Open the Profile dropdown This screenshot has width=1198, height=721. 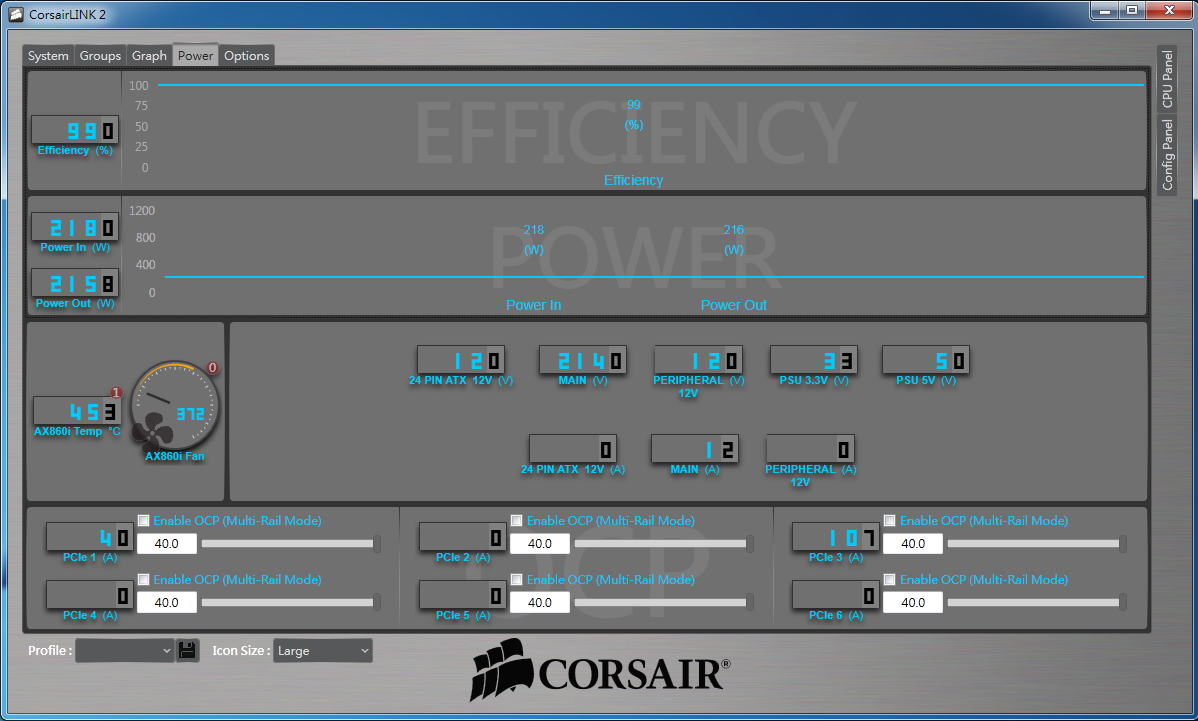pyautogui.click(x=125, y=651)
